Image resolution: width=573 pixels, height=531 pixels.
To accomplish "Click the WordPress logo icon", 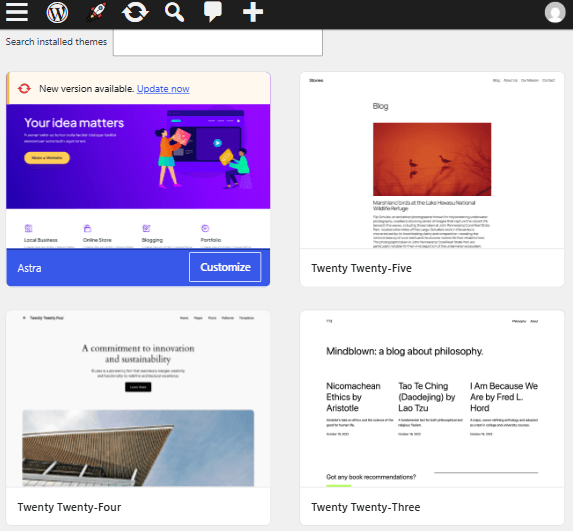I will point(57,12).
